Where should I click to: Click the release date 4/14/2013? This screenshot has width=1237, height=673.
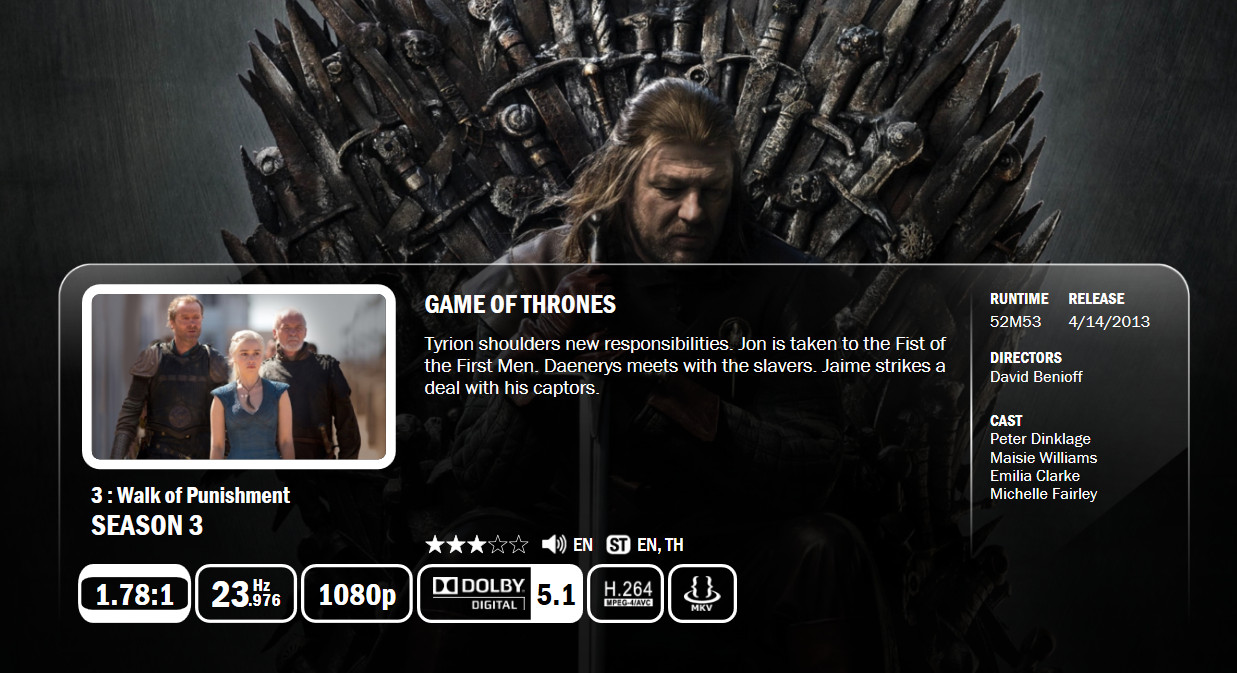(x=1109, y=322)
